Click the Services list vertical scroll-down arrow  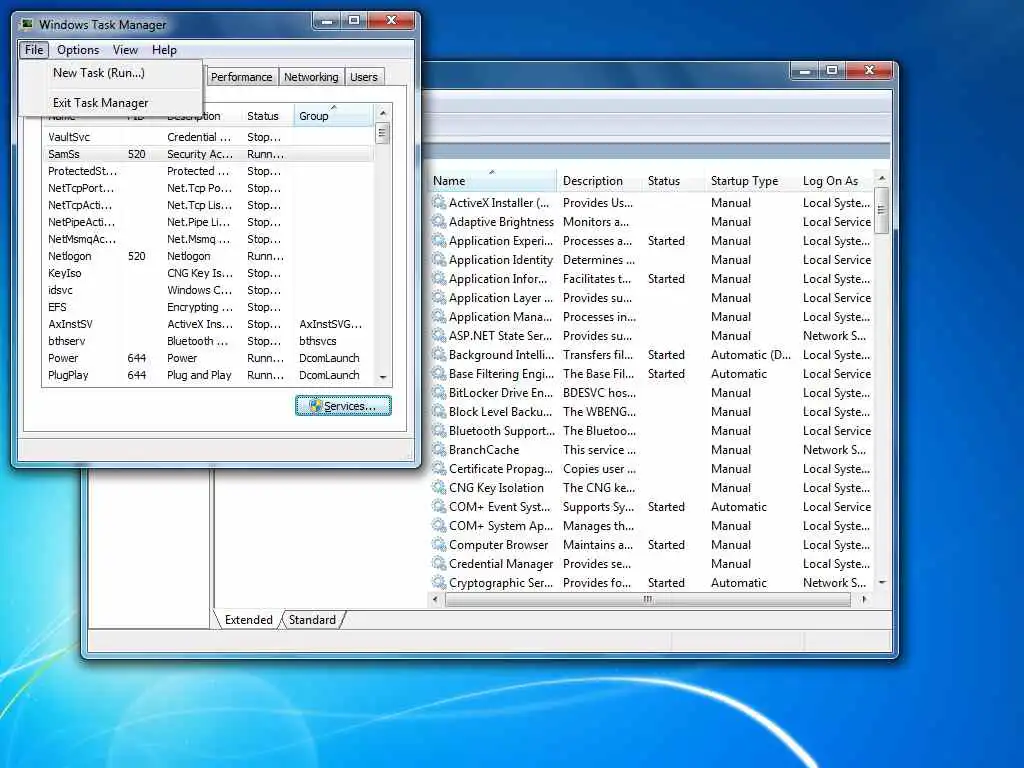882,582
